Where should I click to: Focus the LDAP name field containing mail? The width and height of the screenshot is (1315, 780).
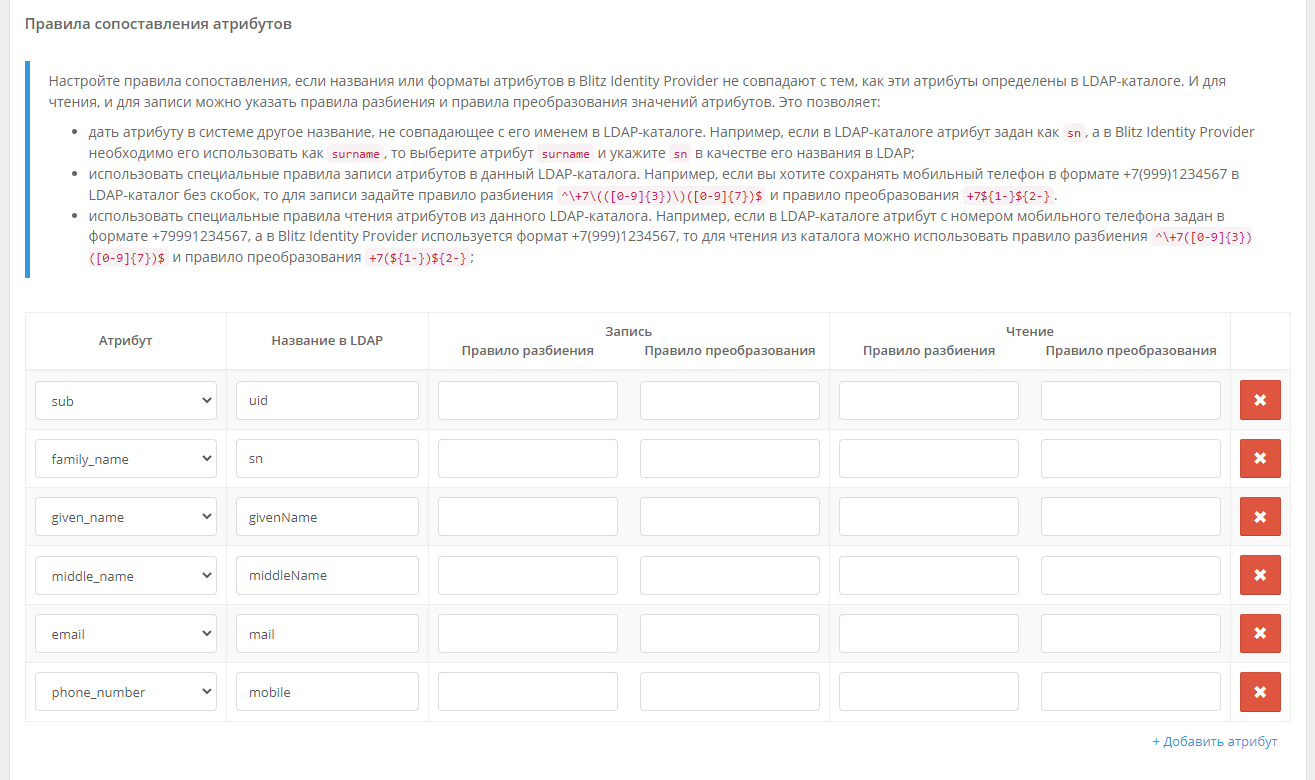(x=327, y=633)
